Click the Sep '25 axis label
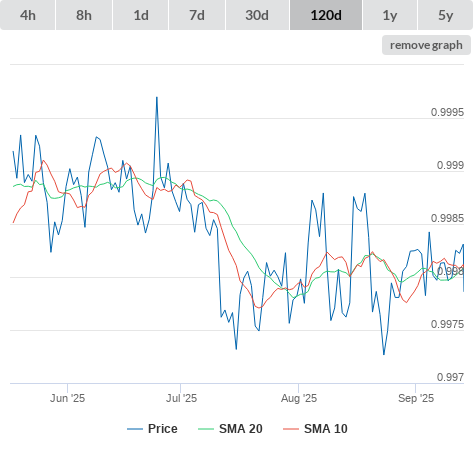Screen dimensions: 474x455 click(x=416, y=398)
